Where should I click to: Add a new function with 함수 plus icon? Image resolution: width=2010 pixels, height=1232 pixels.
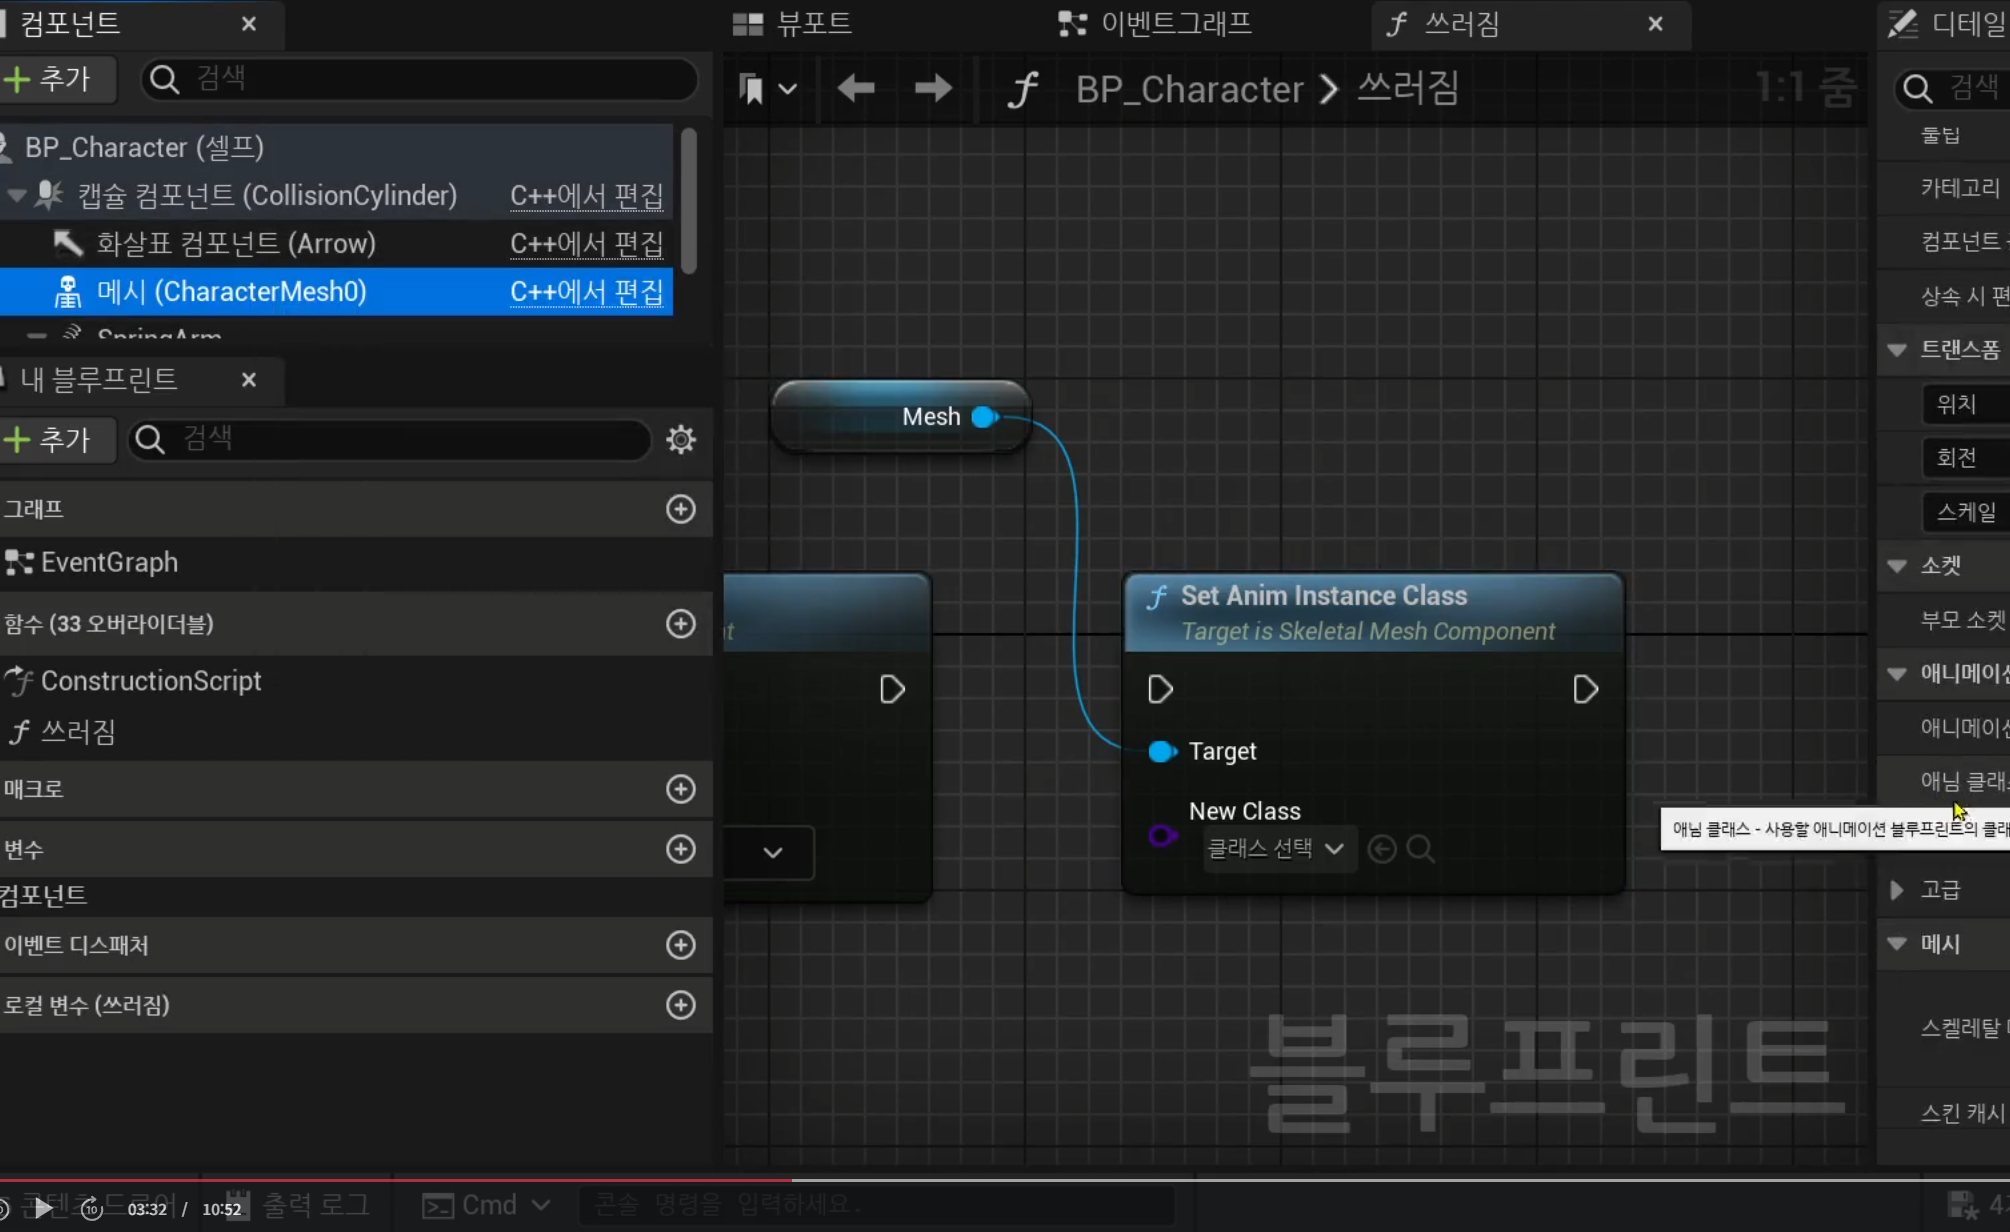(681, 623)
